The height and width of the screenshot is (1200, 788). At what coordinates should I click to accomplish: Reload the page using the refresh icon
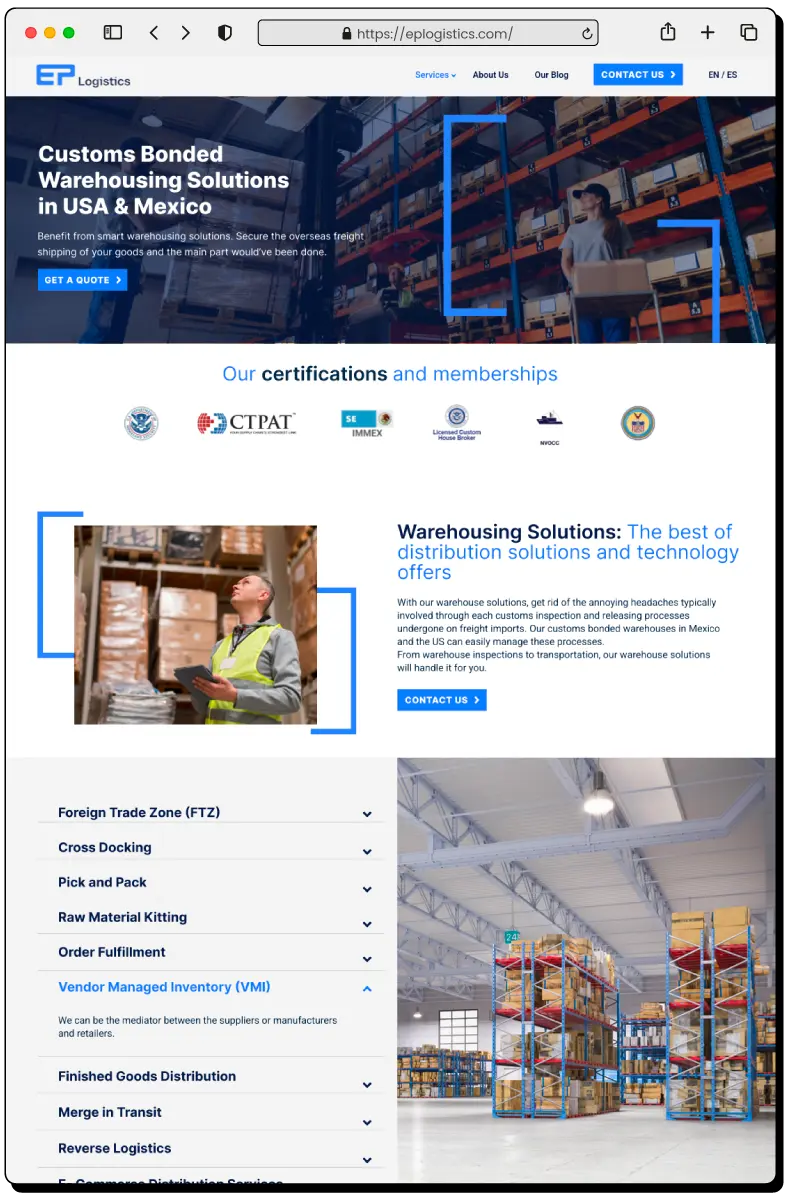(587, 34)
